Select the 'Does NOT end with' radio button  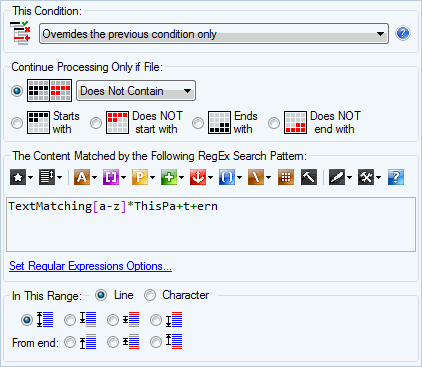point(274,123)
